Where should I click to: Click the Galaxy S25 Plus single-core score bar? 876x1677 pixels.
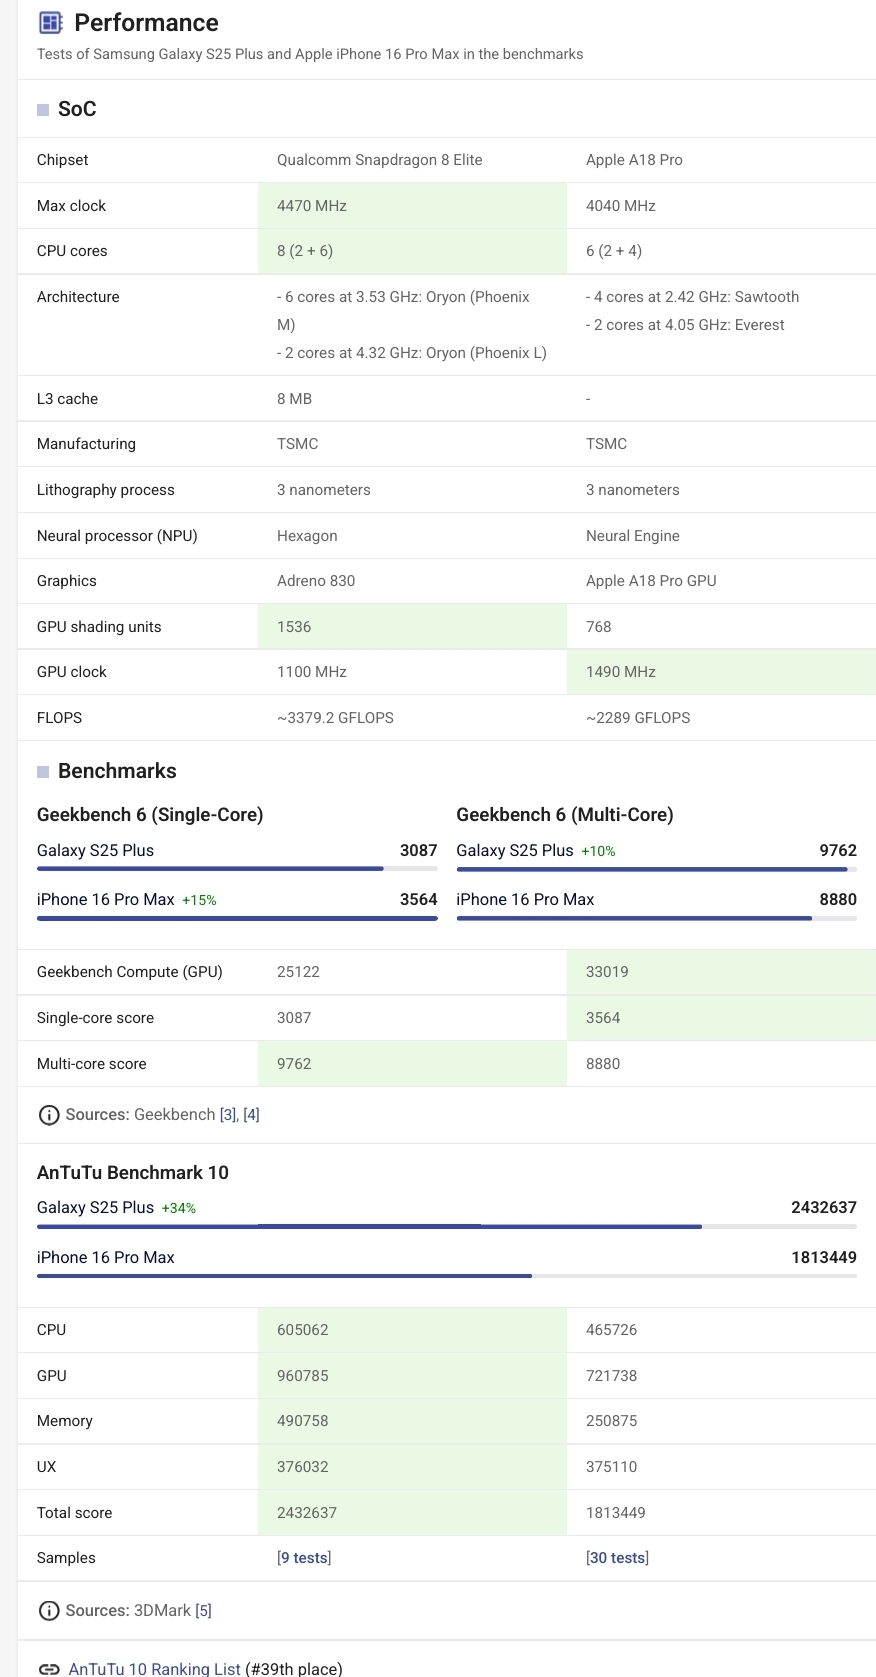[x=237, y=869]
